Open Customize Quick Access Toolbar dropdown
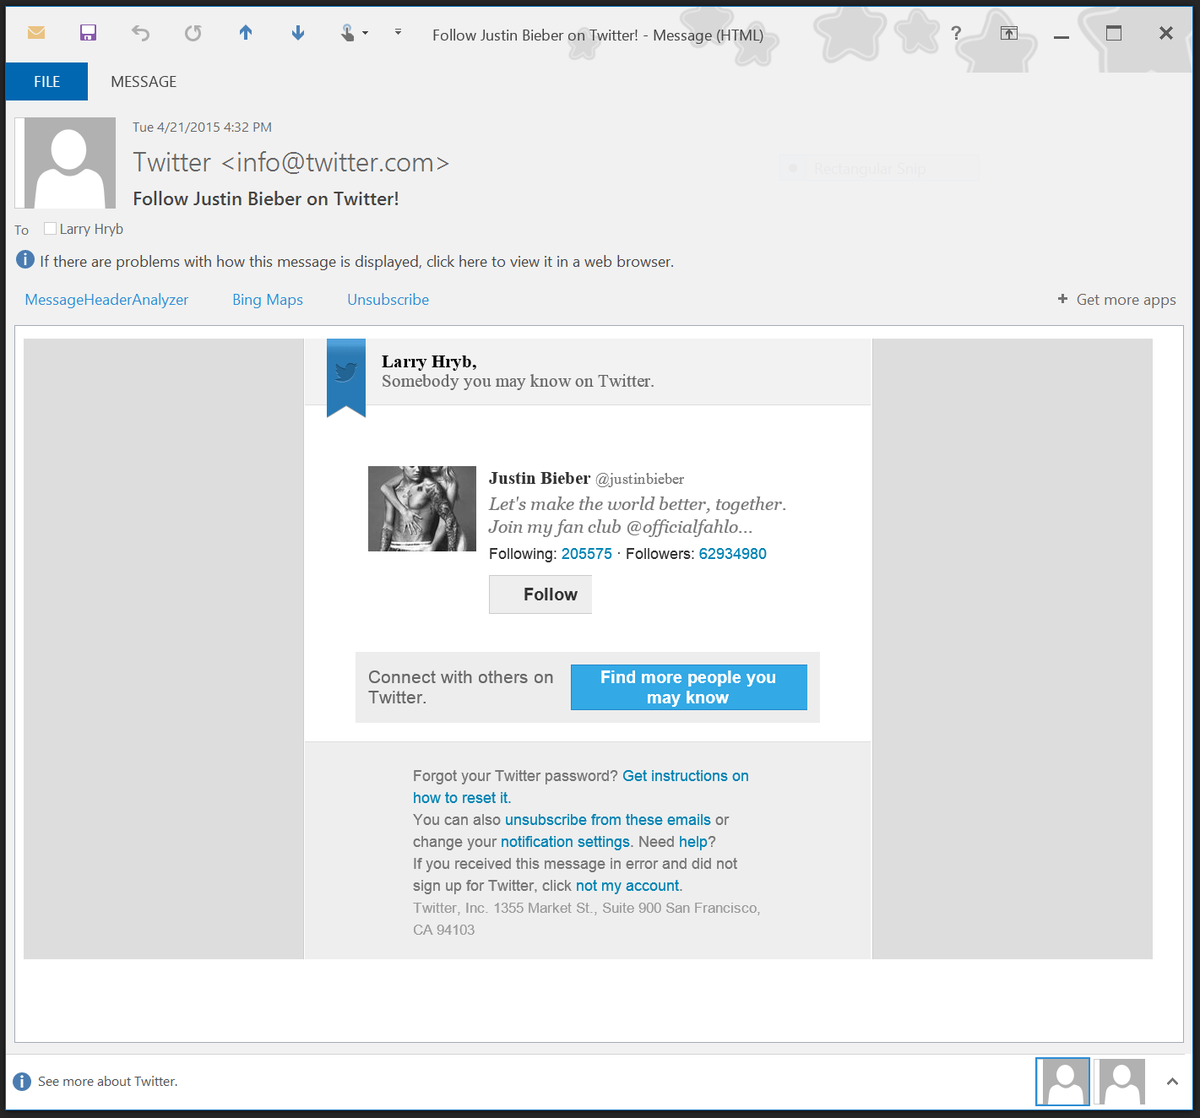Image resolution: width=1200 pixels, height=1118 pixels. [398, 32]
